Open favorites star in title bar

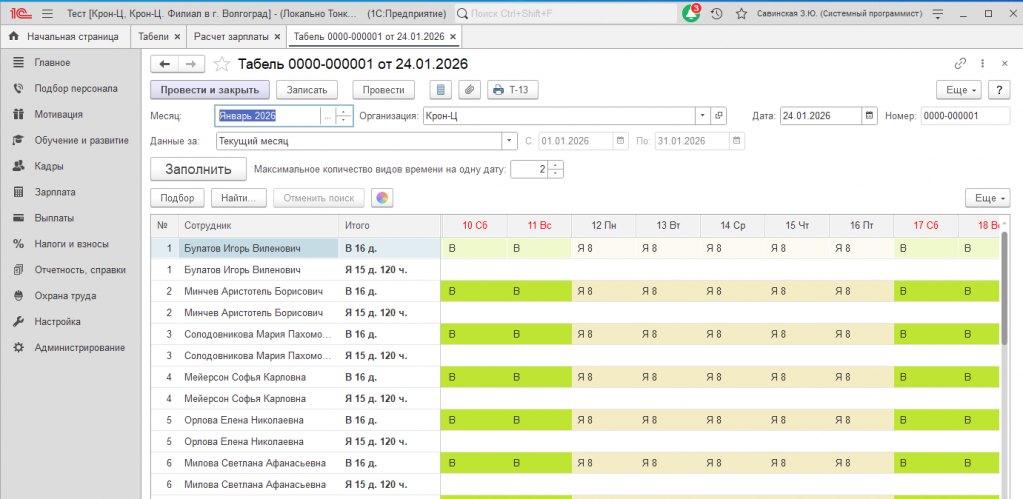pyautogui.click(x=741, y=14)
